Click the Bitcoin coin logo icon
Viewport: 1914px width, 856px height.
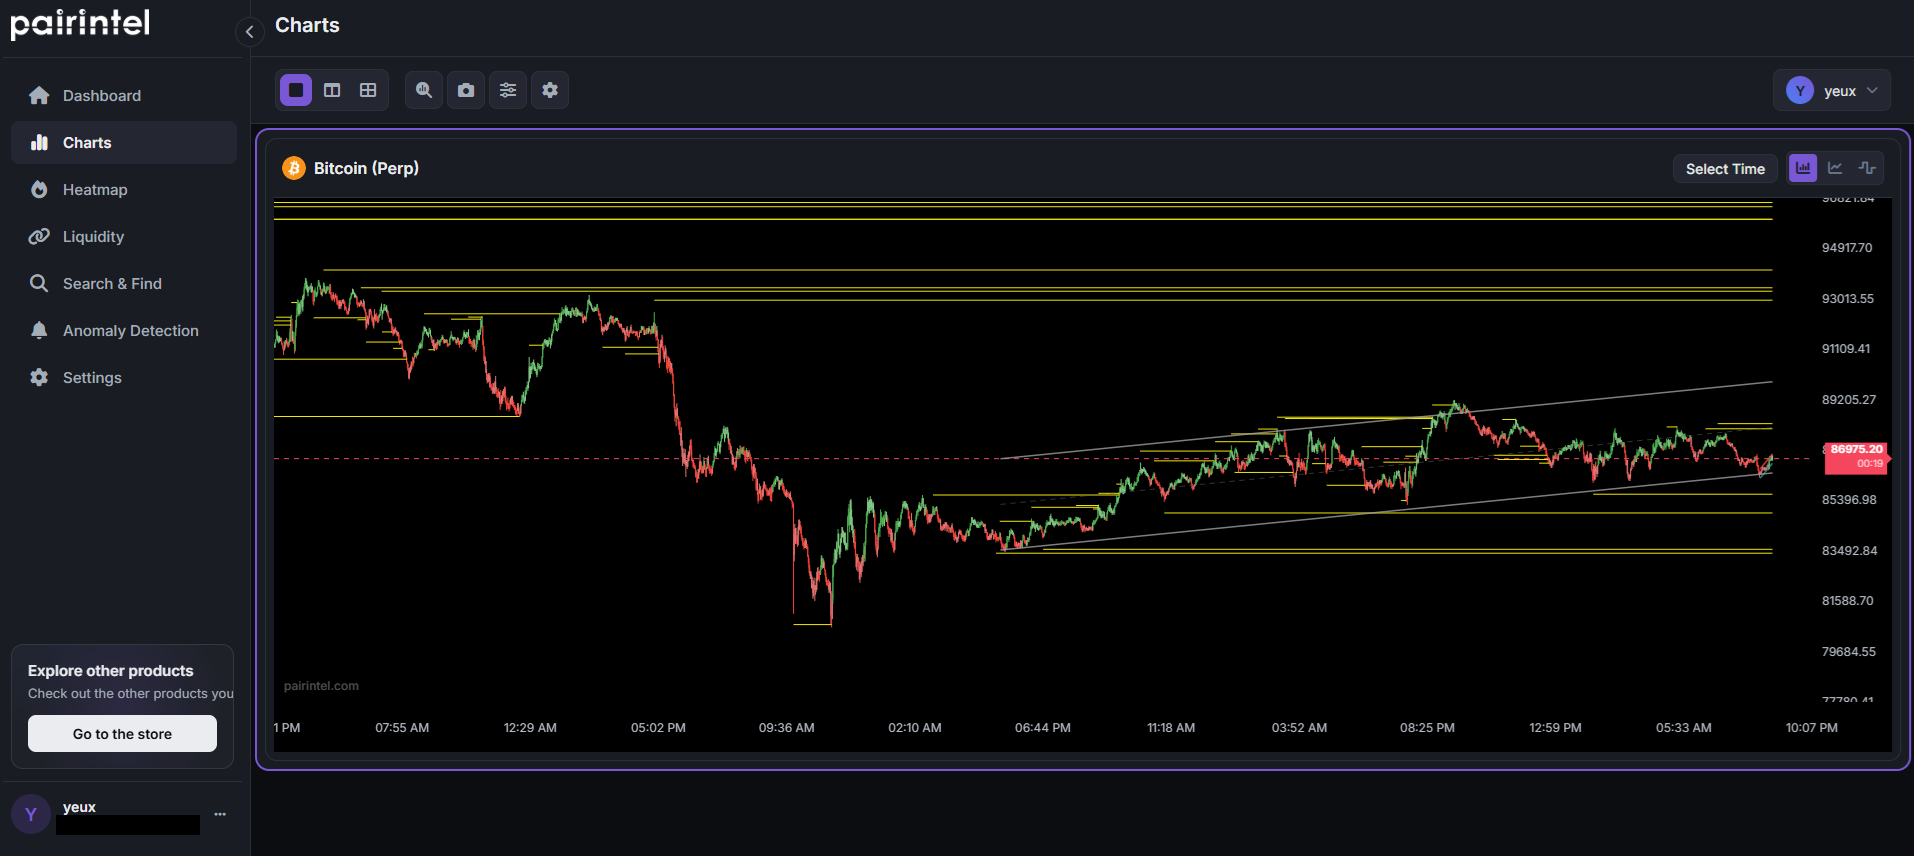pos(293,168)
